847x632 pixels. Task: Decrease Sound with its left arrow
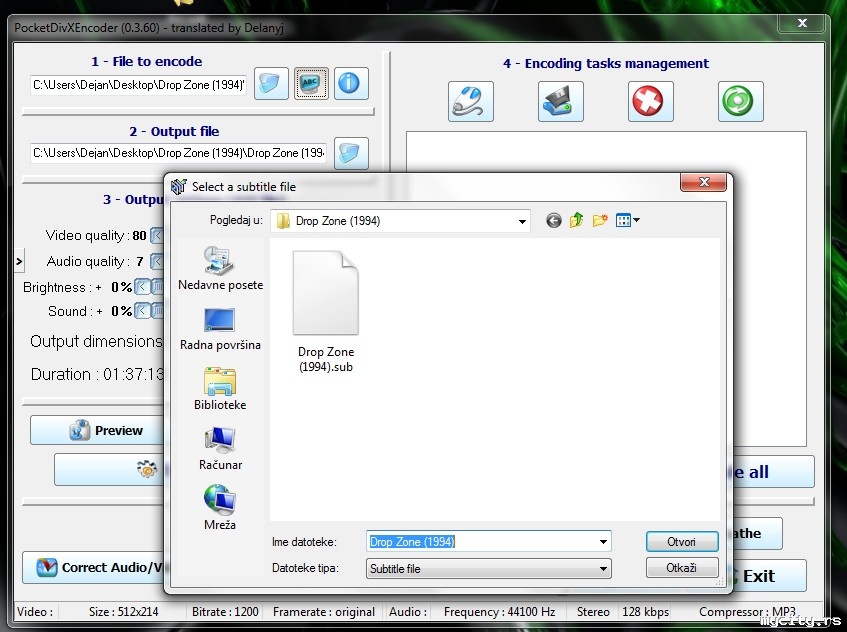coord(142,311)
